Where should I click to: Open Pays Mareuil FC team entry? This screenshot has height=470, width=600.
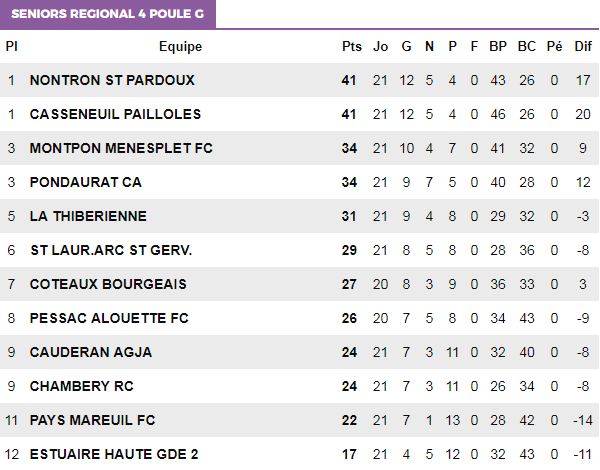pos(93,420)
